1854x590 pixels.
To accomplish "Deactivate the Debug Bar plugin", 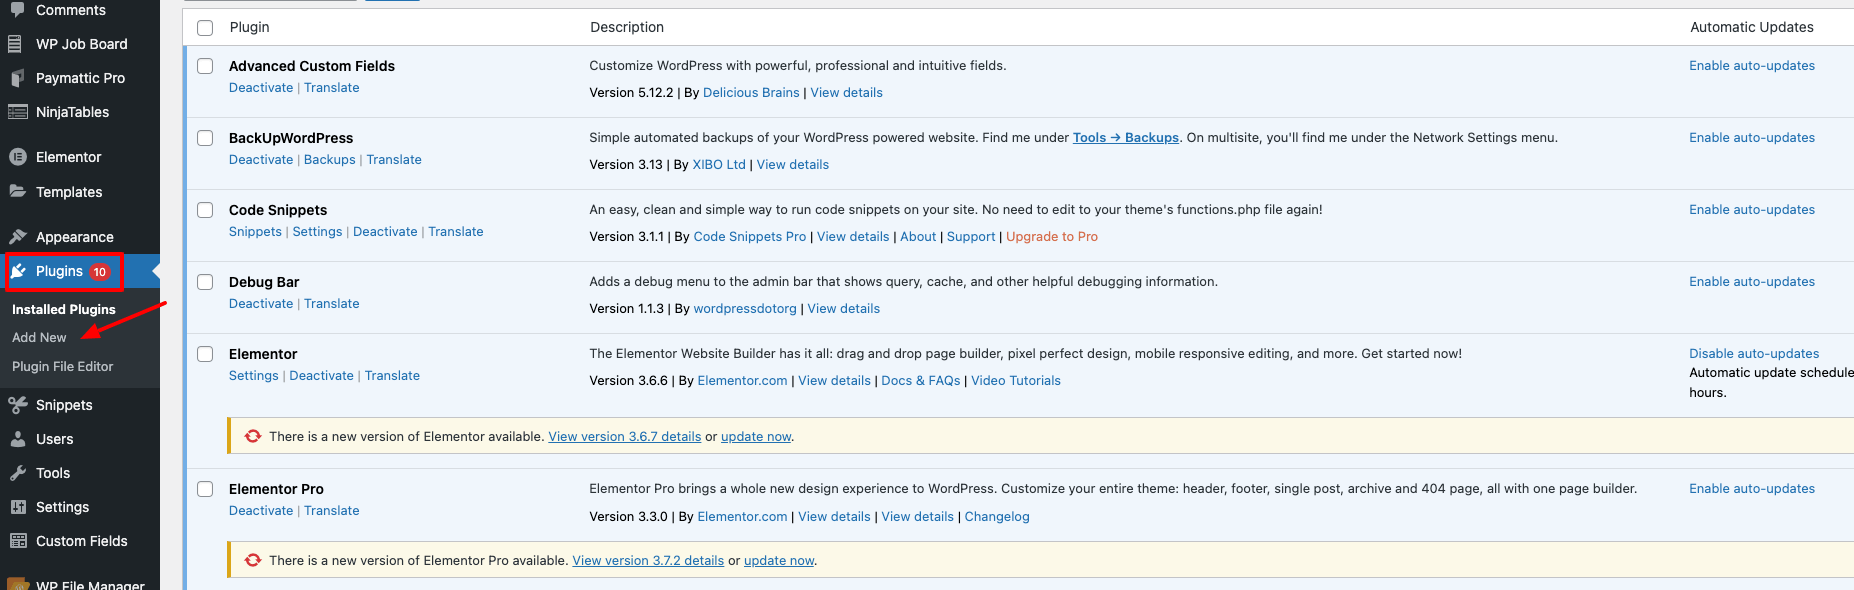I will pos(261,304).
